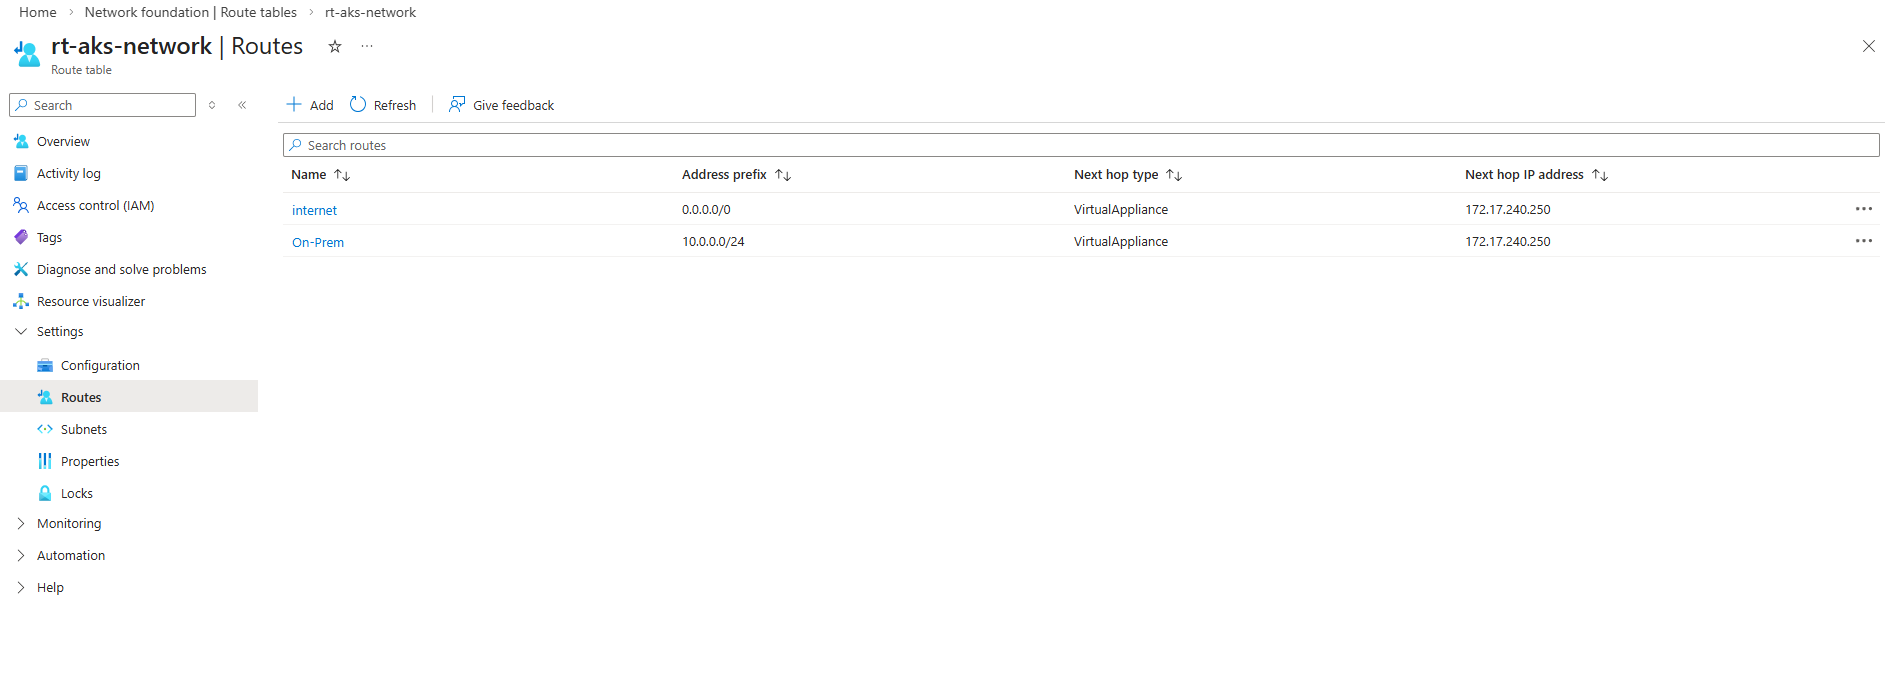Click VirtualAppliance in the internet row
Image resolution: width=1901 pixels, height=680 pixels.
(1121, 209)
